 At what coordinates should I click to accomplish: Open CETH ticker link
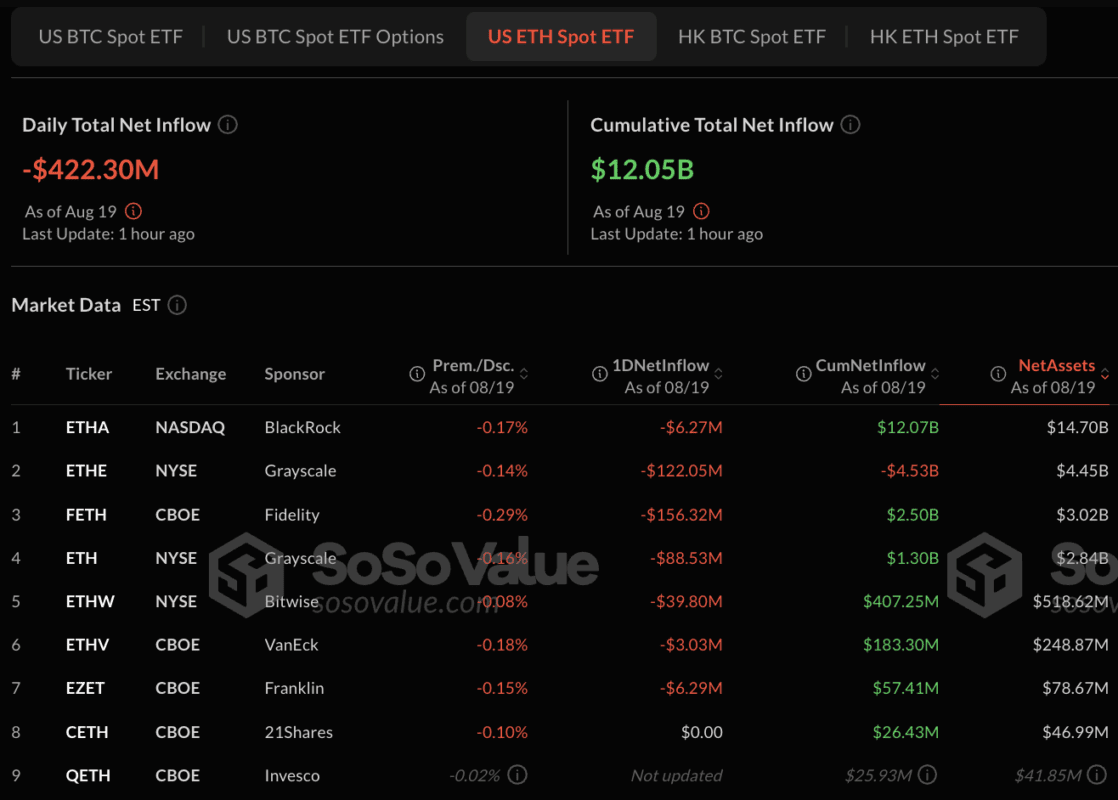coord(87,732)
